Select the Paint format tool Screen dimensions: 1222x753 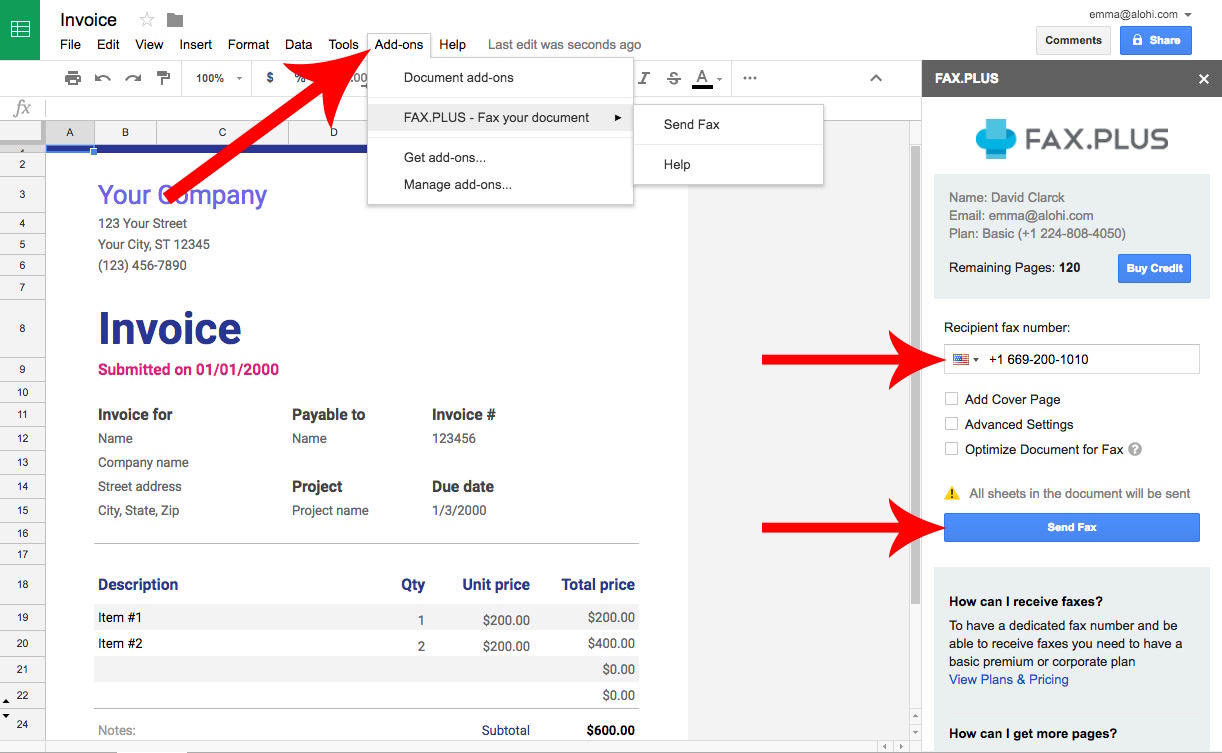tap(162, 77)
